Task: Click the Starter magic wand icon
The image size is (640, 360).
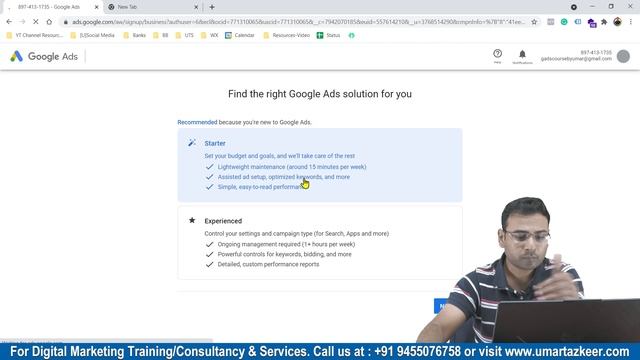Action: (x=192, y=142)
